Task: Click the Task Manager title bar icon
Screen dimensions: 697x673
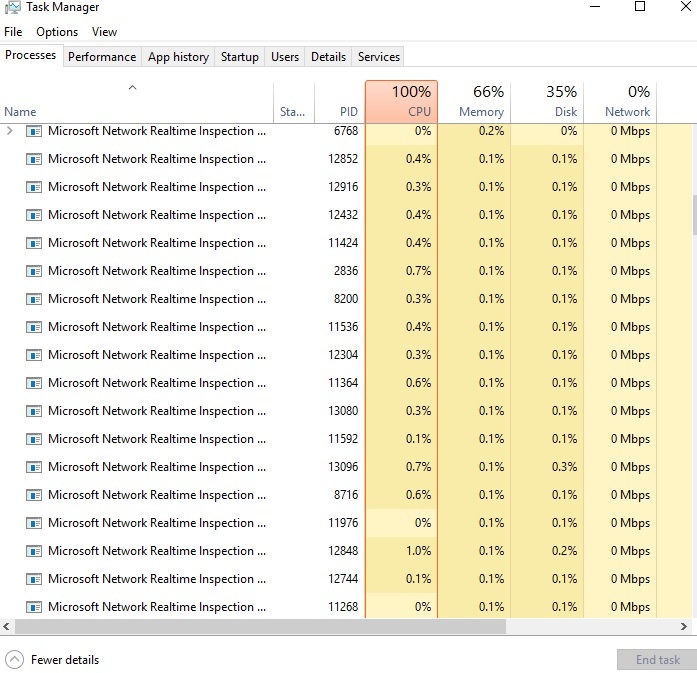Action: point(12,7)
